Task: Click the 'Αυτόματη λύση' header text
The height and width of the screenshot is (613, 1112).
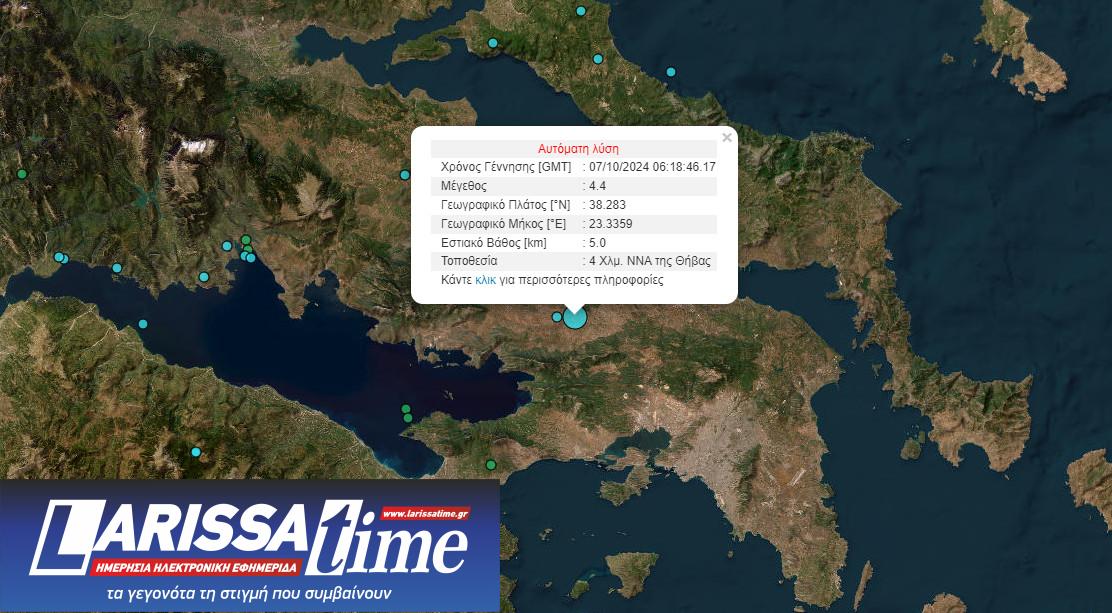Action: tap(578, 149)
